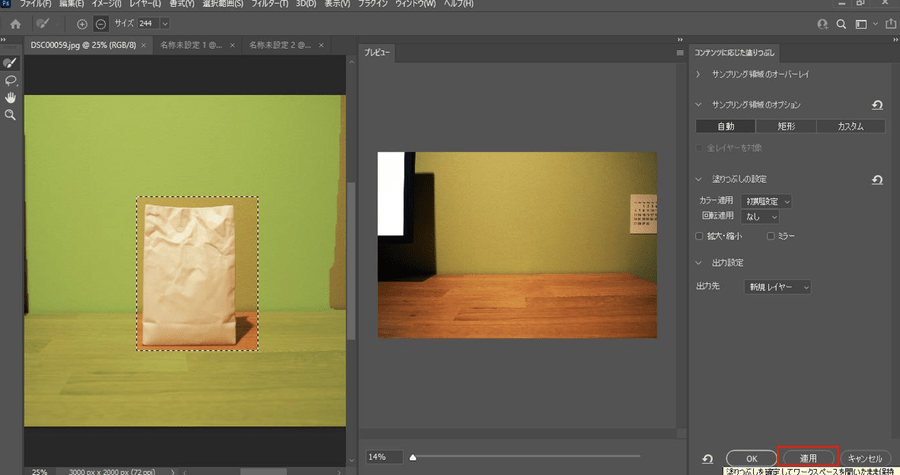Choose the subtract minus brush mode
This screenshot has width=900, height=475.
[x=101, y=23]
